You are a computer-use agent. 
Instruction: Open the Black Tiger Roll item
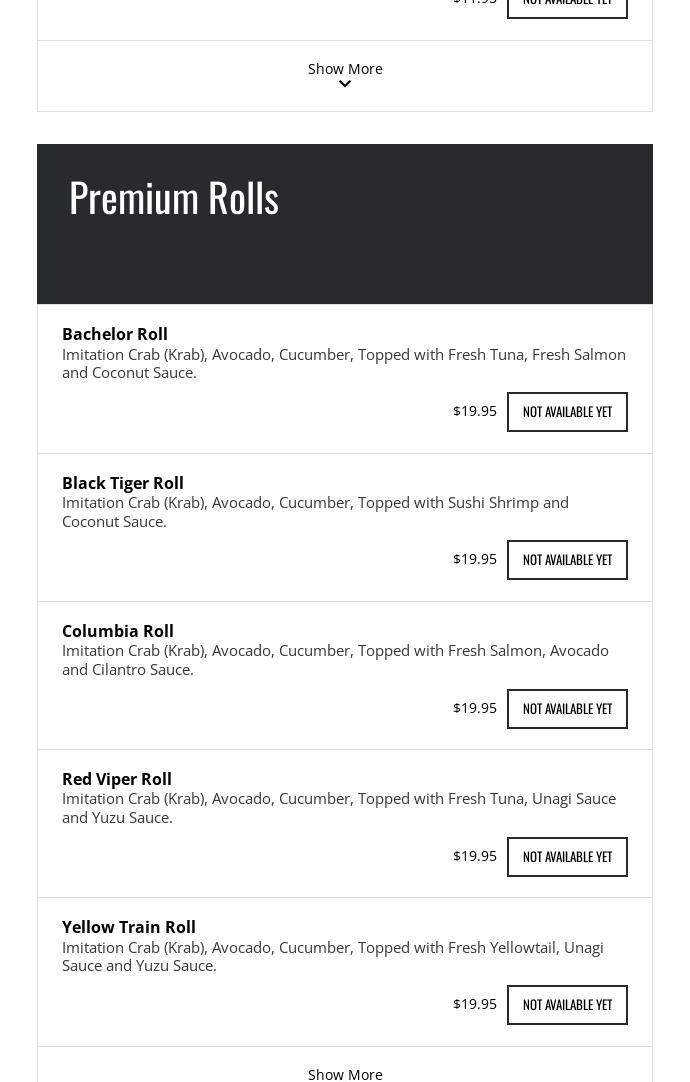point(123,483)
